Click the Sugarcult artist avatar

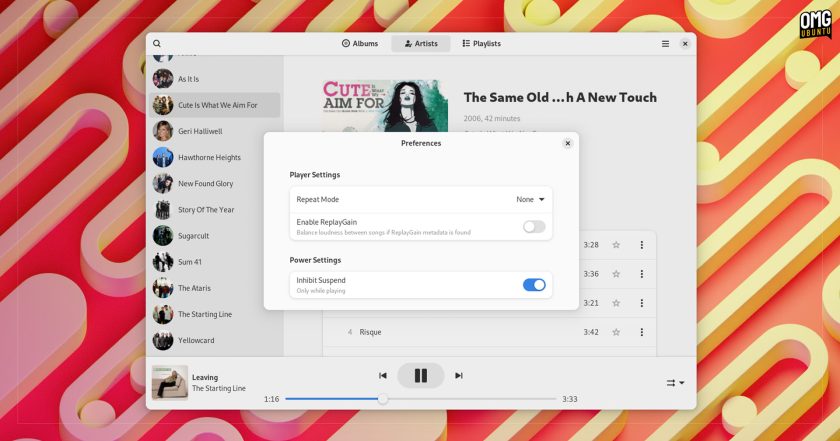point(163,236)
